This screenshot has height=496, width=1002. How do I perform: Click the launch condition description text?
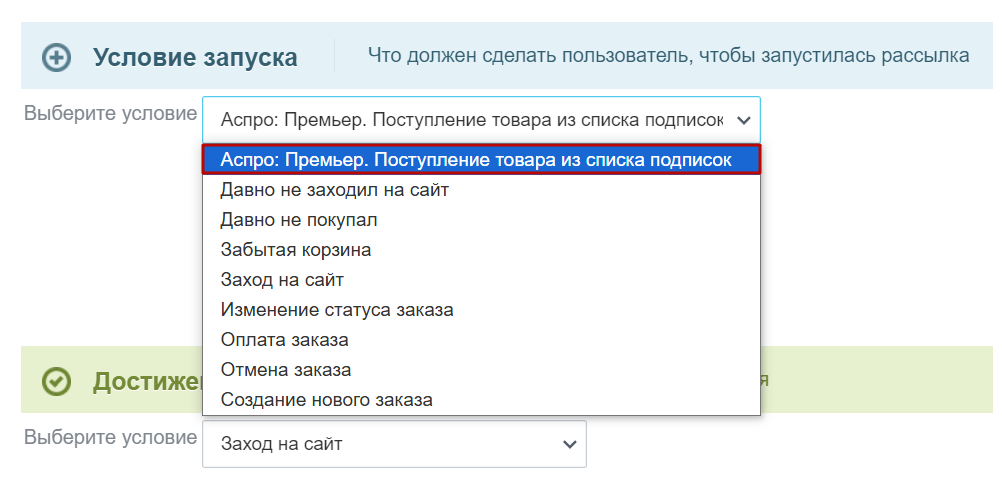668,56
